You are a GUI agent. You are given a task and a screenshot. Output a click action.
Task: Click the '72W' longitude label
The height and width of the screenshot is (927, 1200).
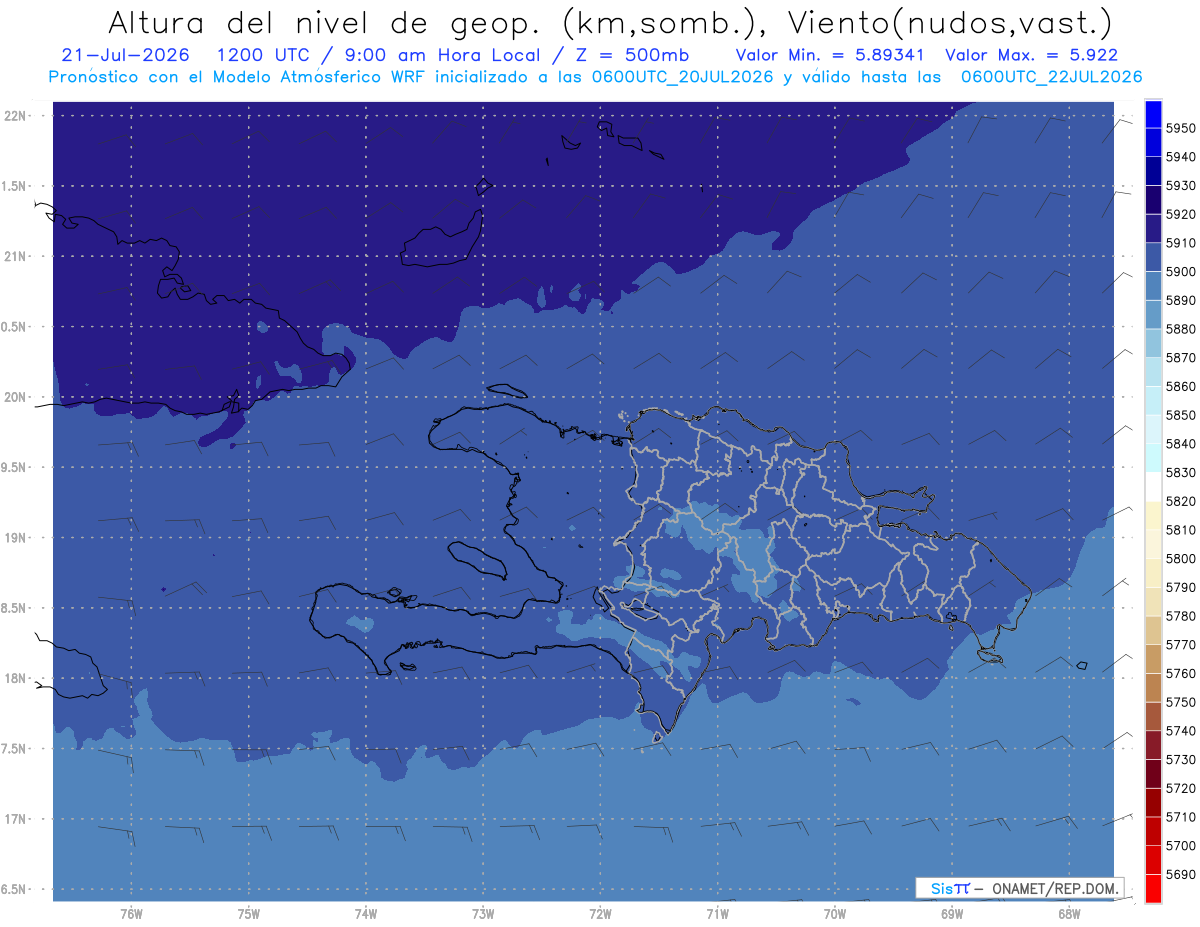point(600,913)
